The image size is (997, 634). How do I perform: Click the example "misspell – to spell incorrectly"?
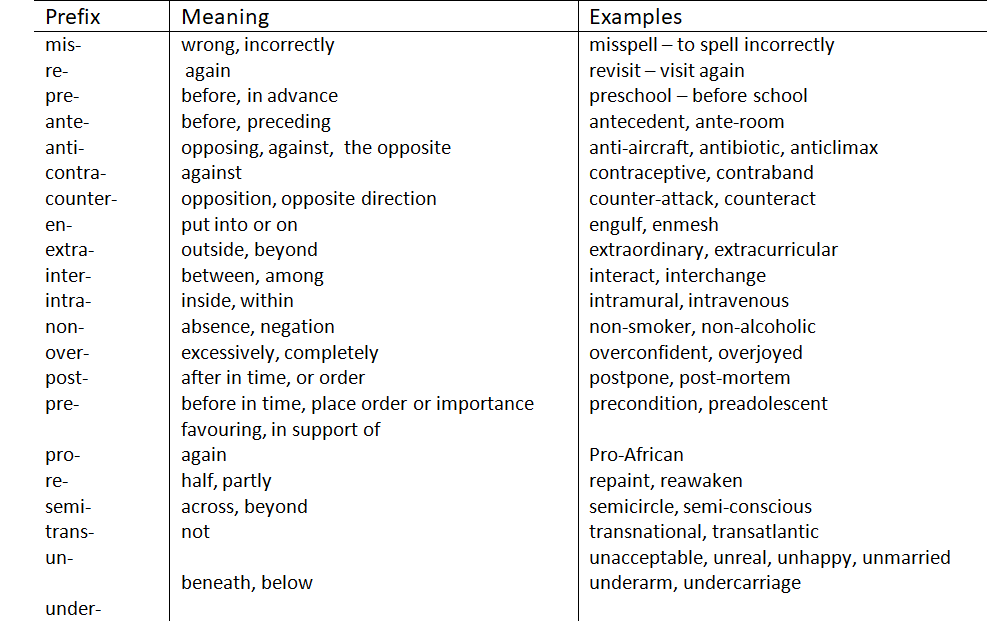(711, 45)
